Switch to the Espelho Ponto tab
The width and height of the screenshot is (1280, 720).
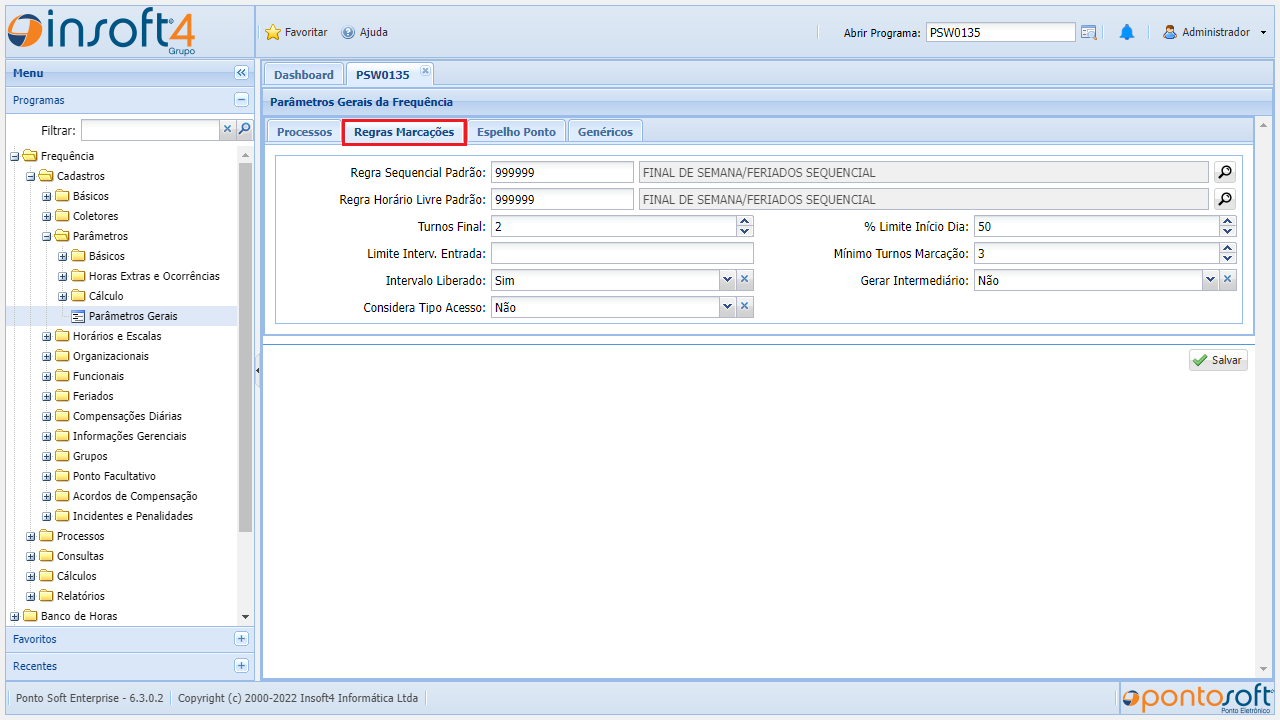coord(516,132)
